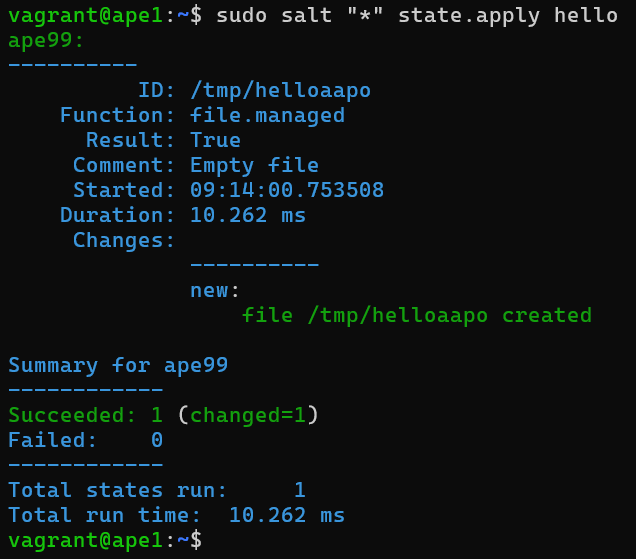The width and height of the screenshot is (636, 559).
Task: Click the 'Succeeded: 1' text
Action: 85,415
